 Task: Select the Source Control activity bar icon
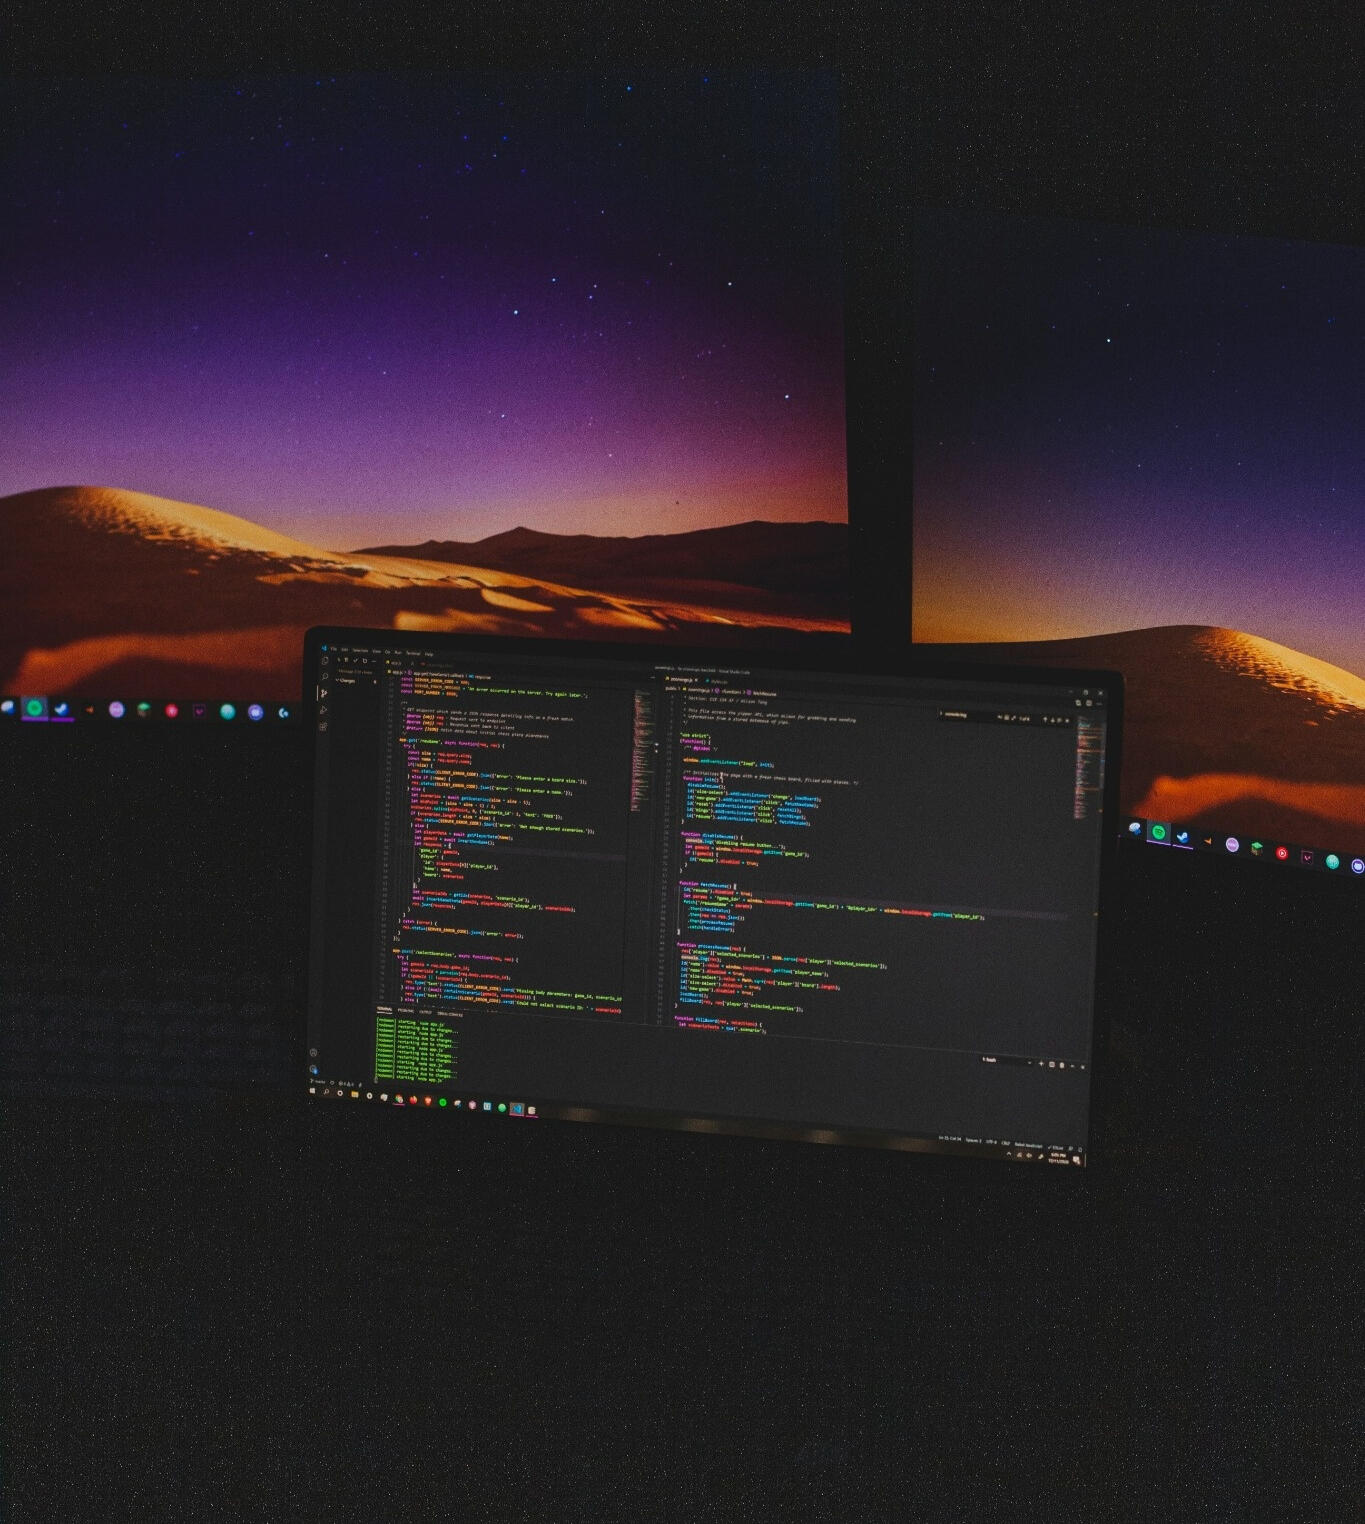(x=324, y=693)
